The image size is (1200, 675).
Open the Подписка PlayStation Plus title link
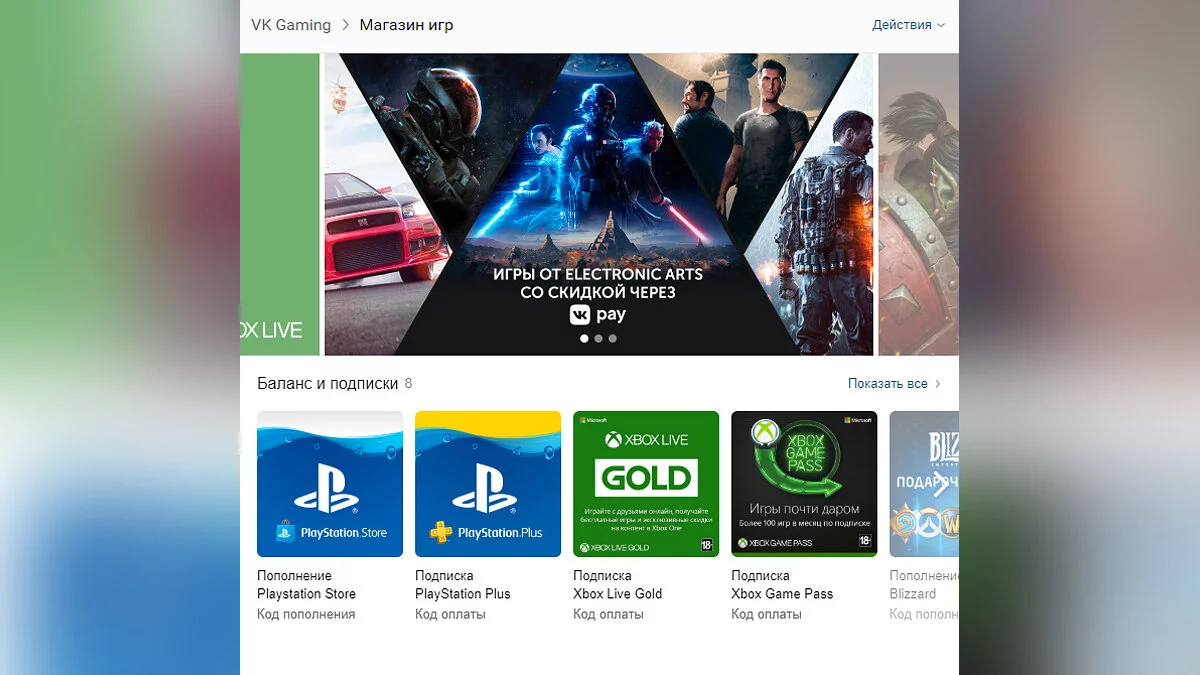click(x=463, y=585)
